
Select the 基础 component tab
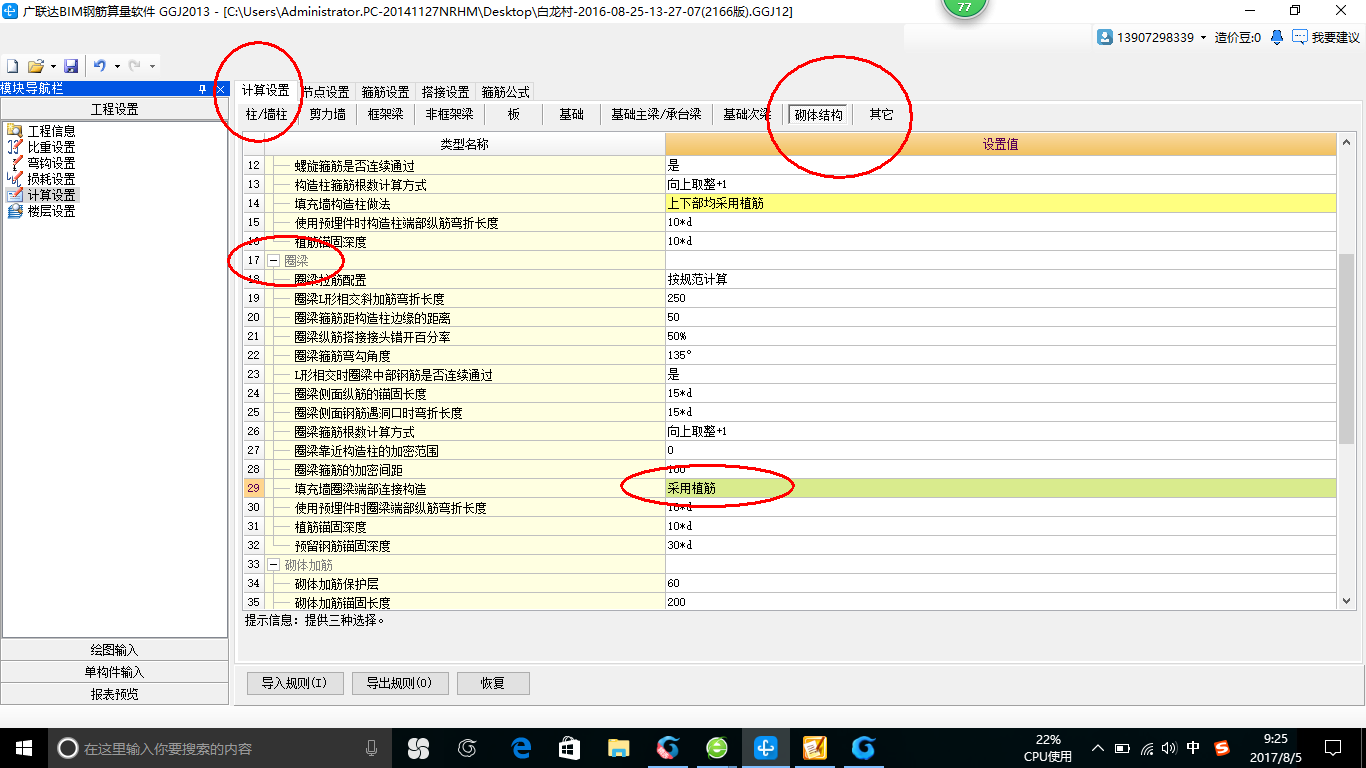click(x=571, y=115)
